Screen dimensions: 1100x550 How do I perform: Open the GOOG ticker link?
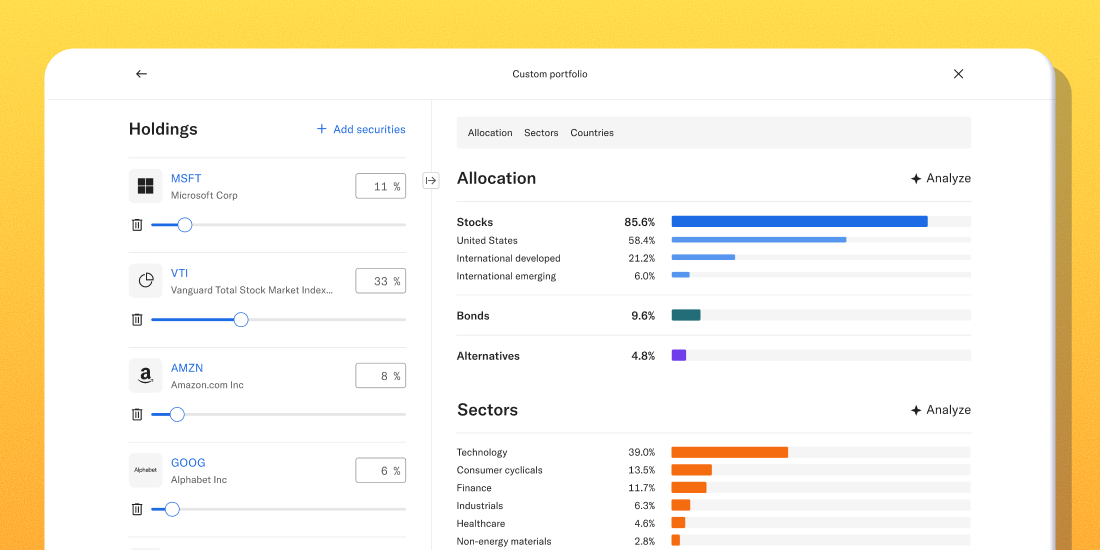188,462
